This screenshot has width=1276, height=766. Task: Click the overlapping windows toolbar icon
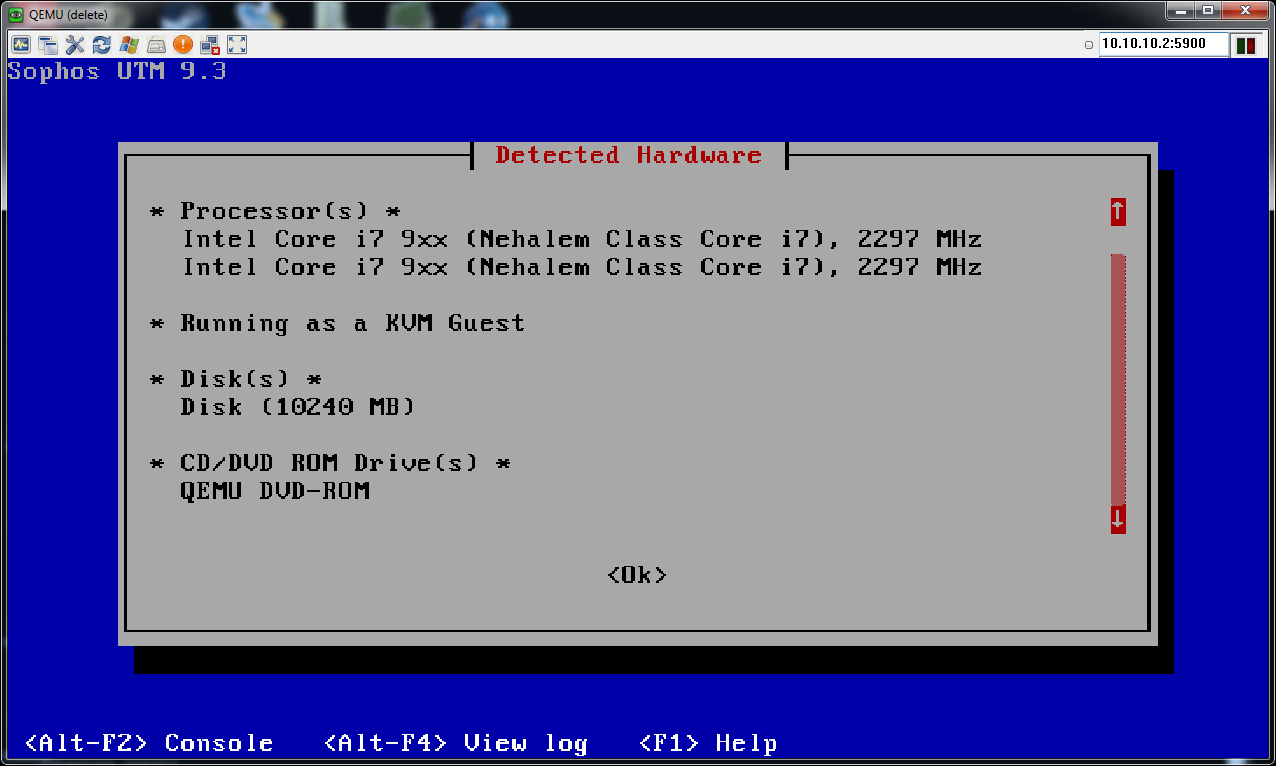point(48,44)
